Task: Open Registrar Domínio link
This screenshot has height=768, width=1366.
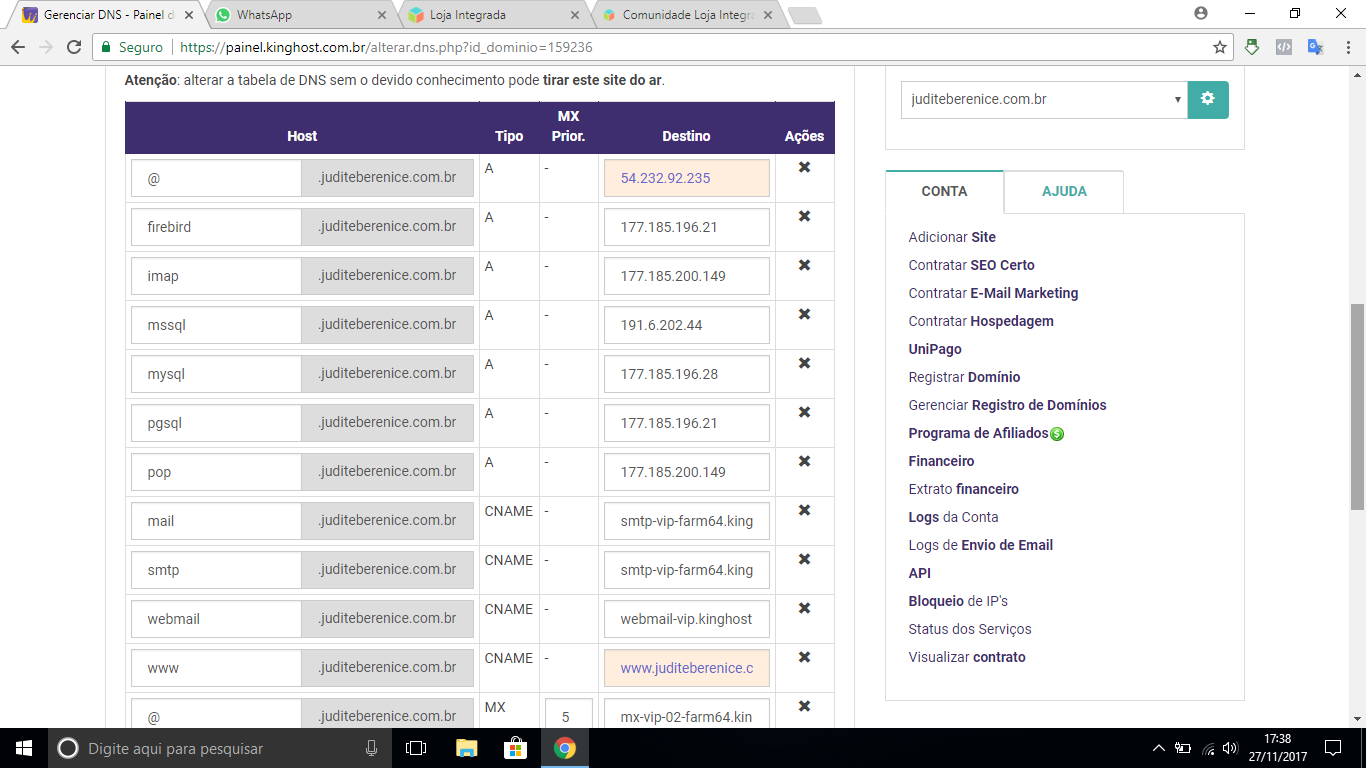Action: (x=964, y=377)
